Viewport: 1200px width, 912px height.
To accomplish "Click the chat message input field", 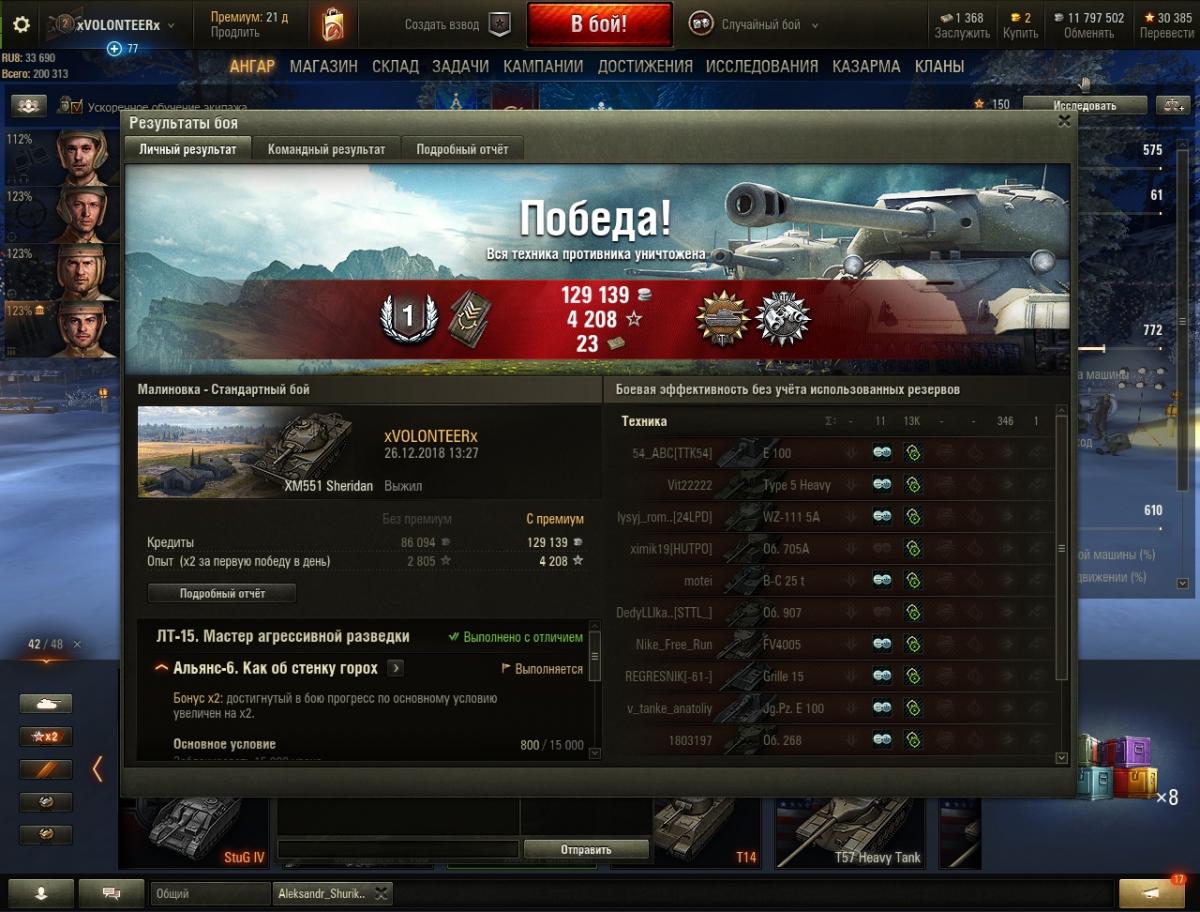I will [x=398, y=850].
